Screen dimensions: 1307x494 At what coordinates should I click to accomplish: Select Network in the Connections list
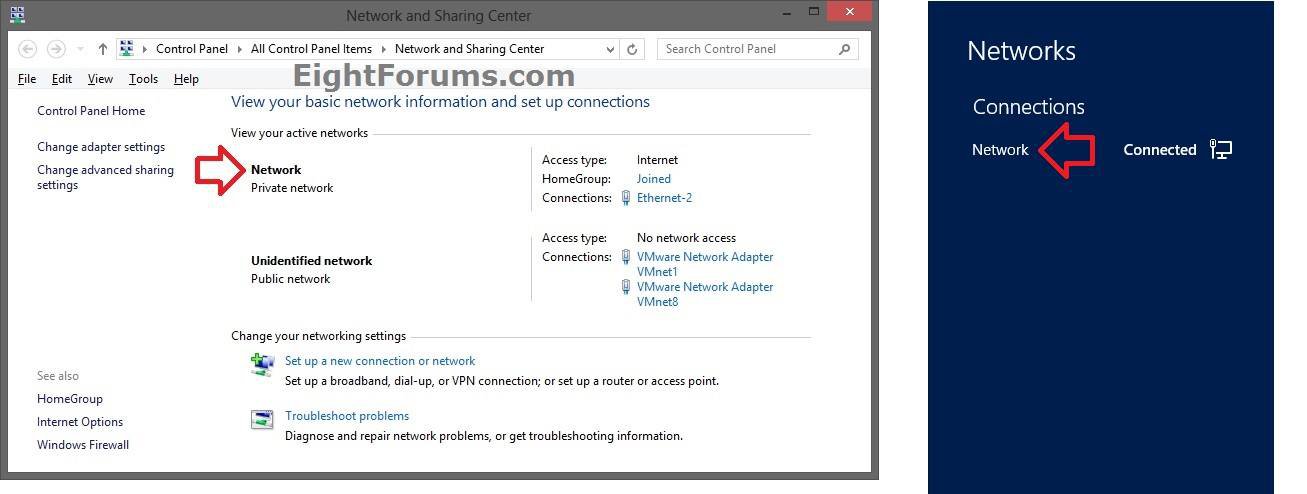(x=1000, y=150)
